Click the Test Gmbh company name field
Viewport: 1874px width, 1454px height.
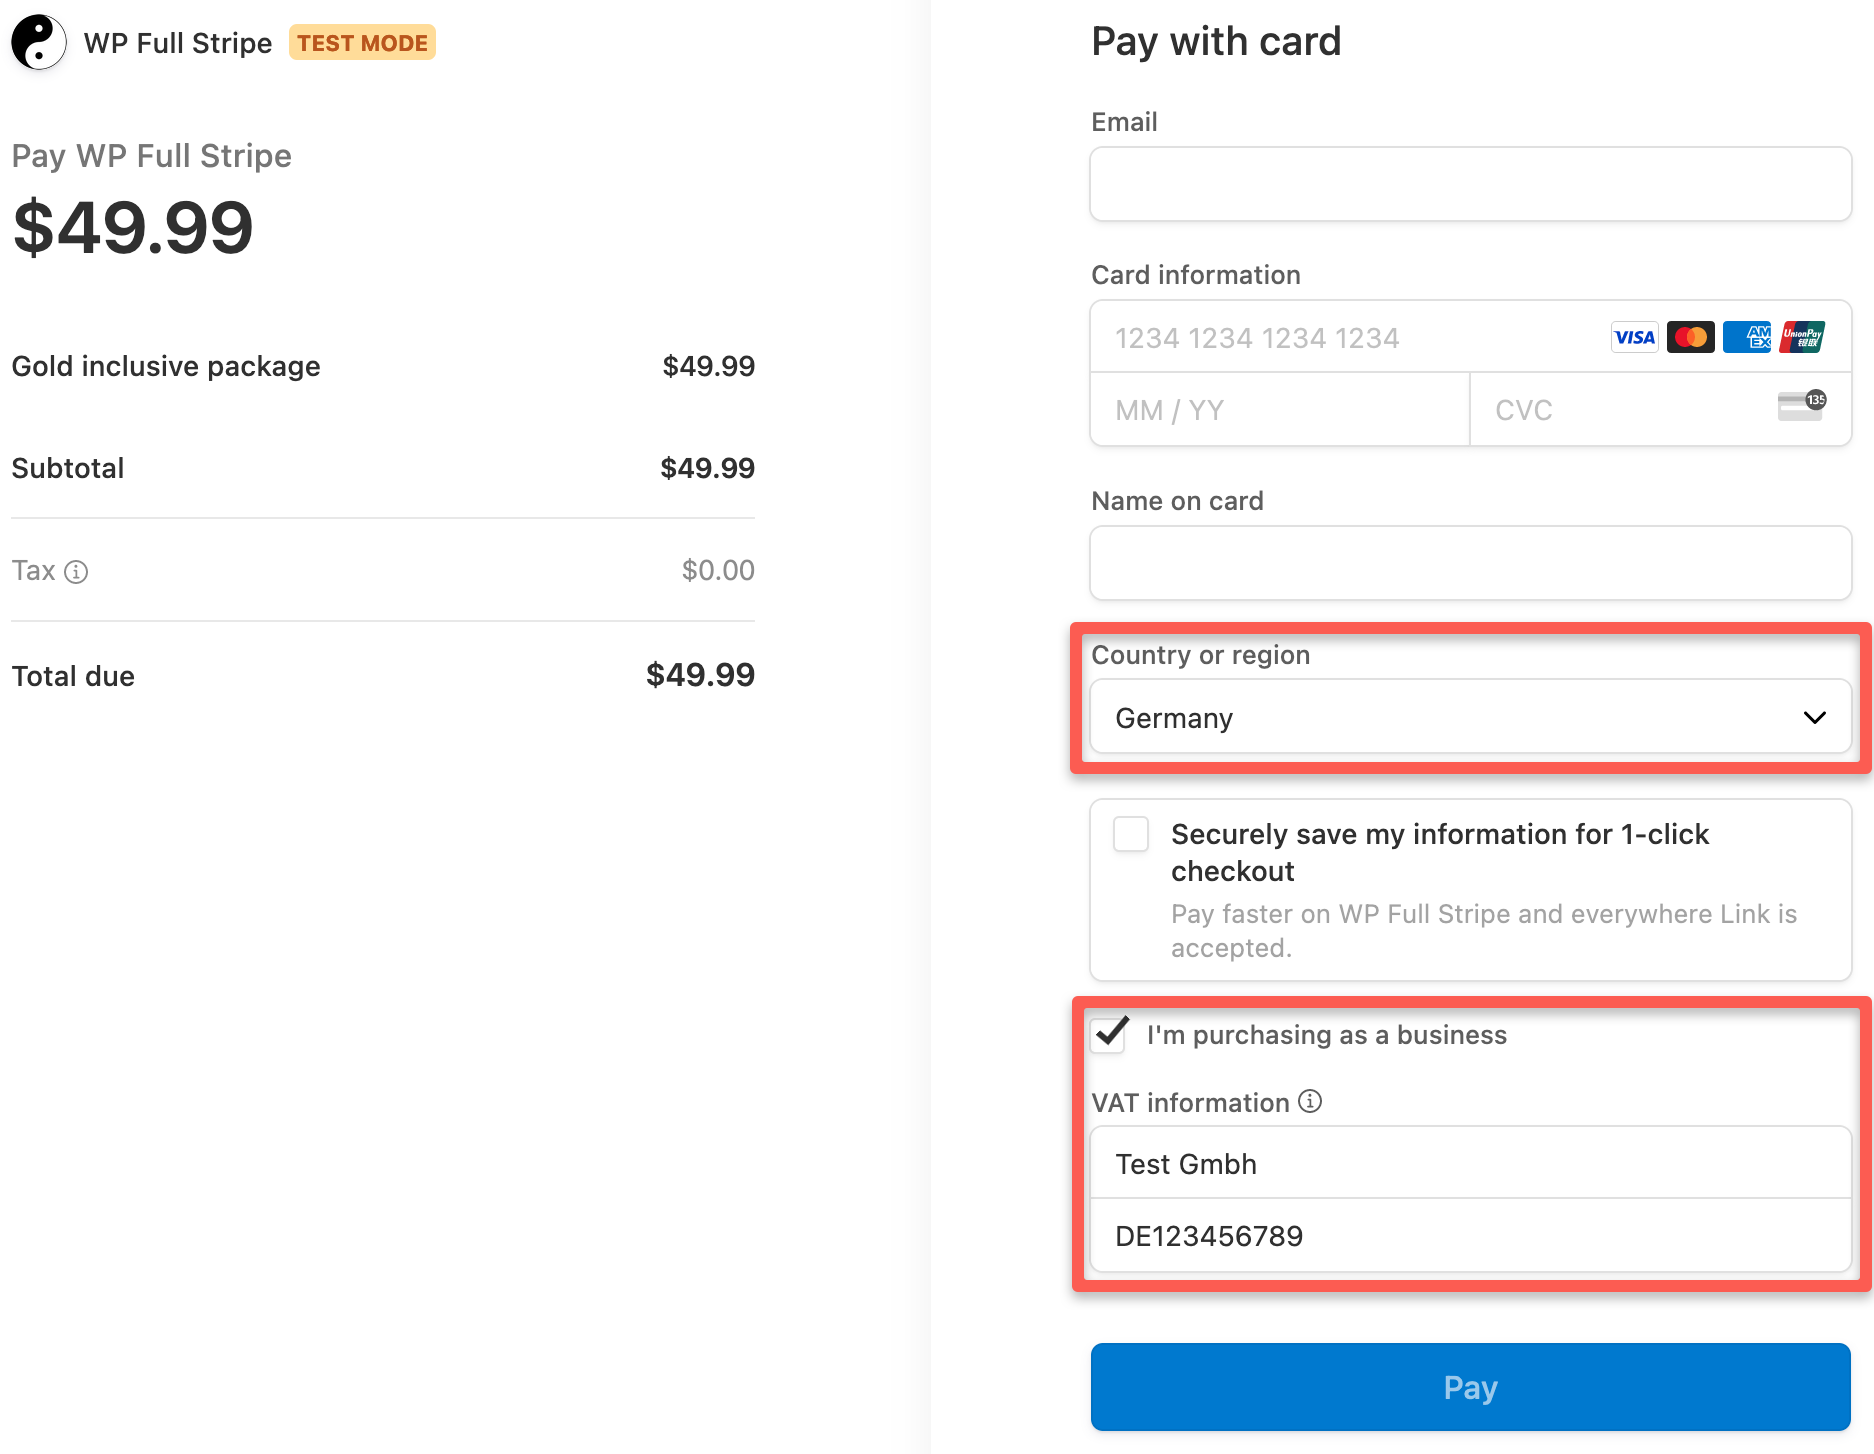(1470, 1163)
